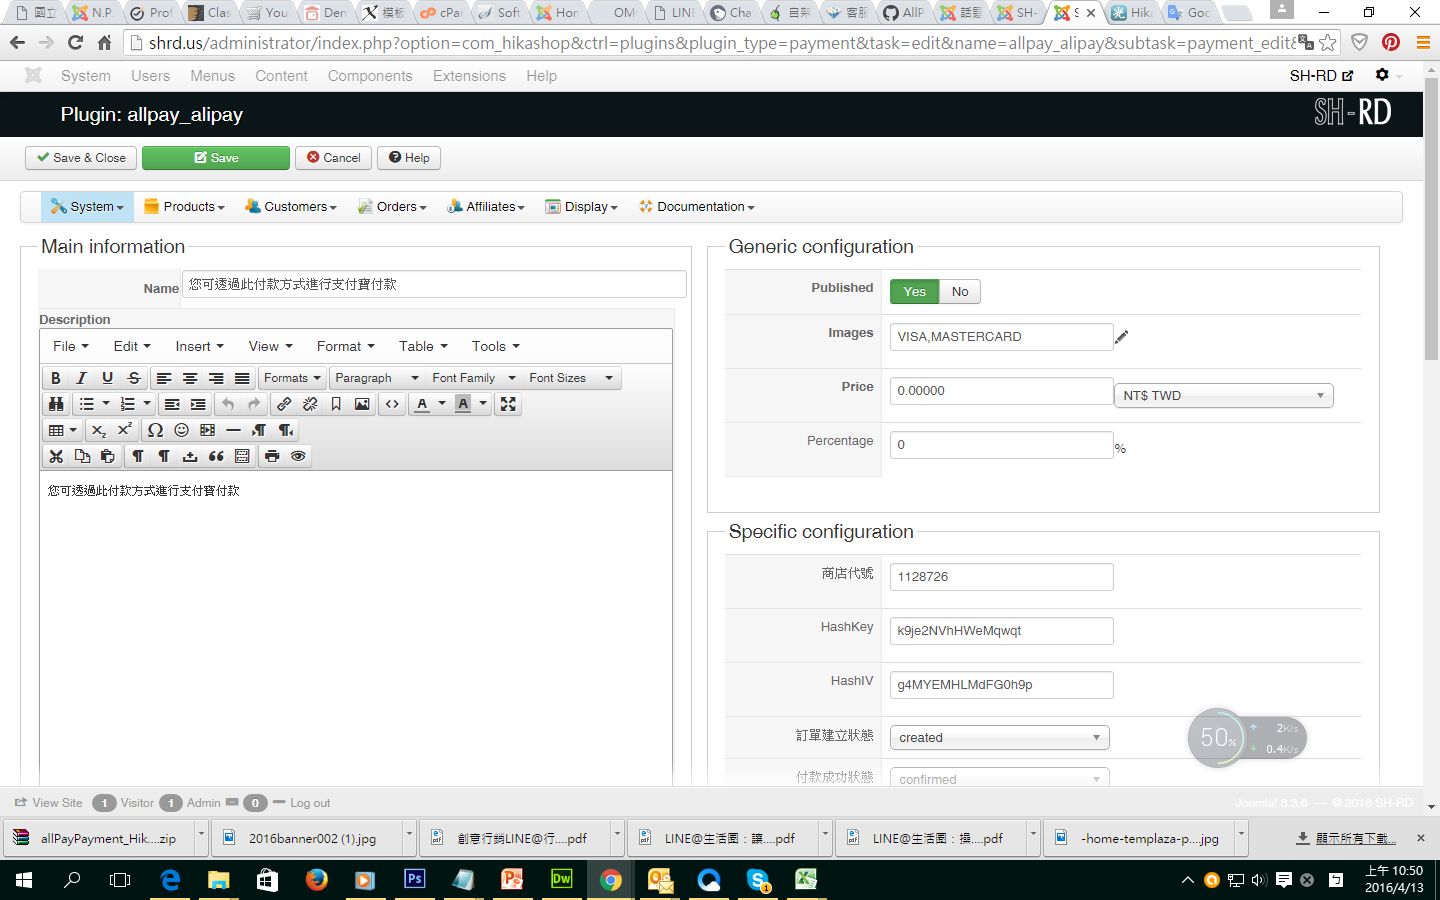Open the Joomla Extensions menu
This screenshot has width=1440, height=900.
tap(469, 76)
